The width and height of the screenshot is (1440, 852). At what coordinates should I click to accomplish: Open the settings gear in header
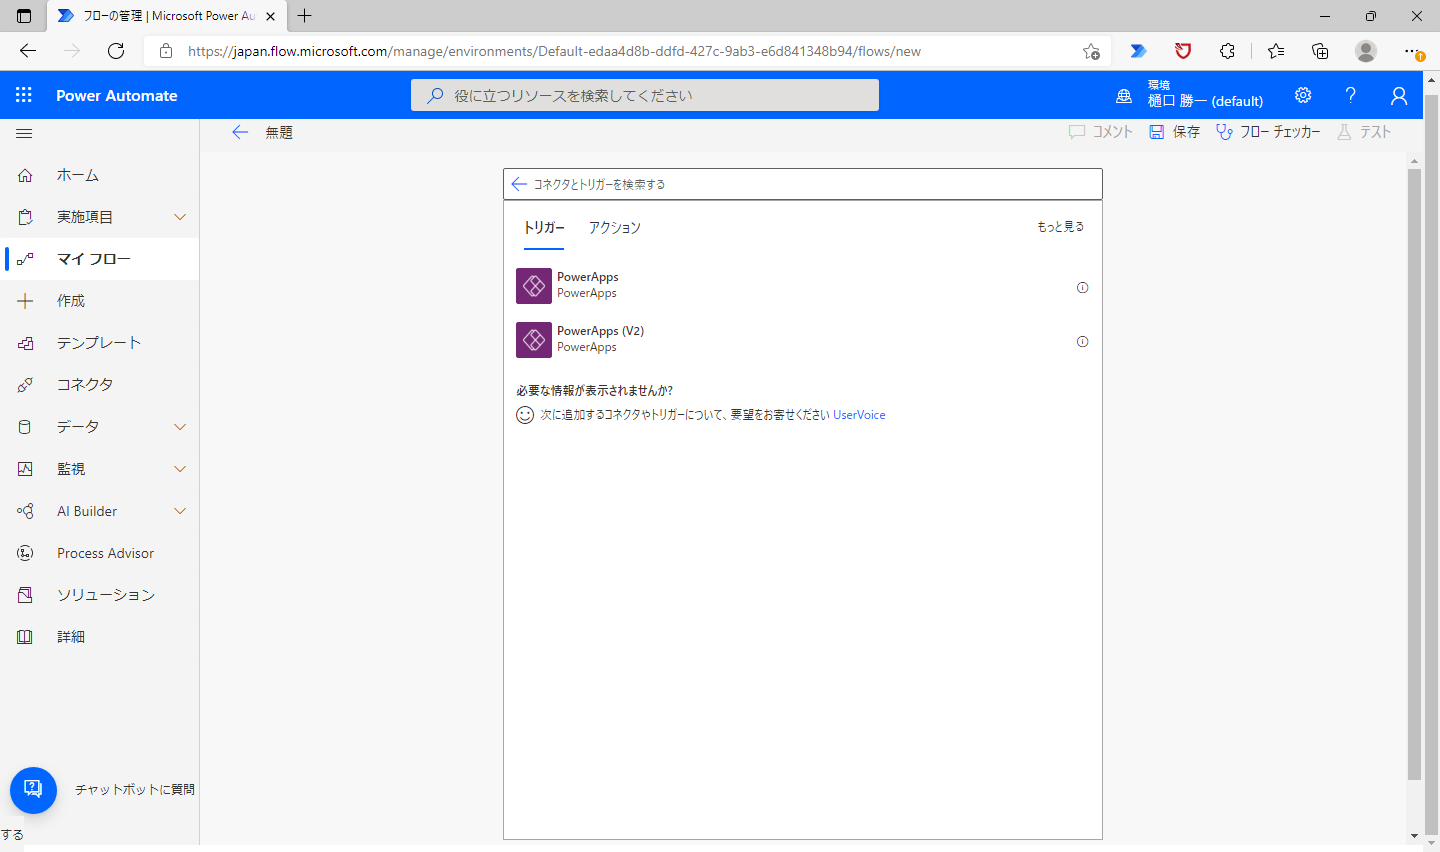1303,95
